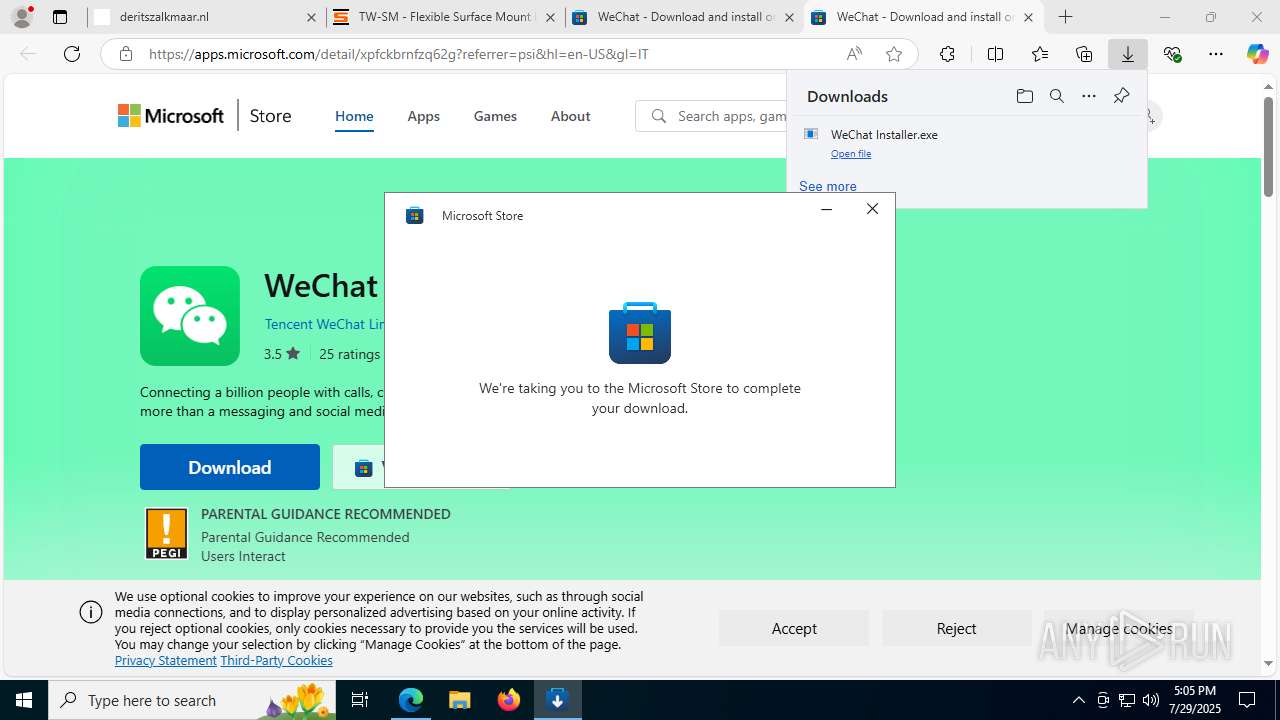The width and height of the screenshot is (1280, 720).
Task: Open more options in Downloads panel
Action: [x=1089, y=96]
